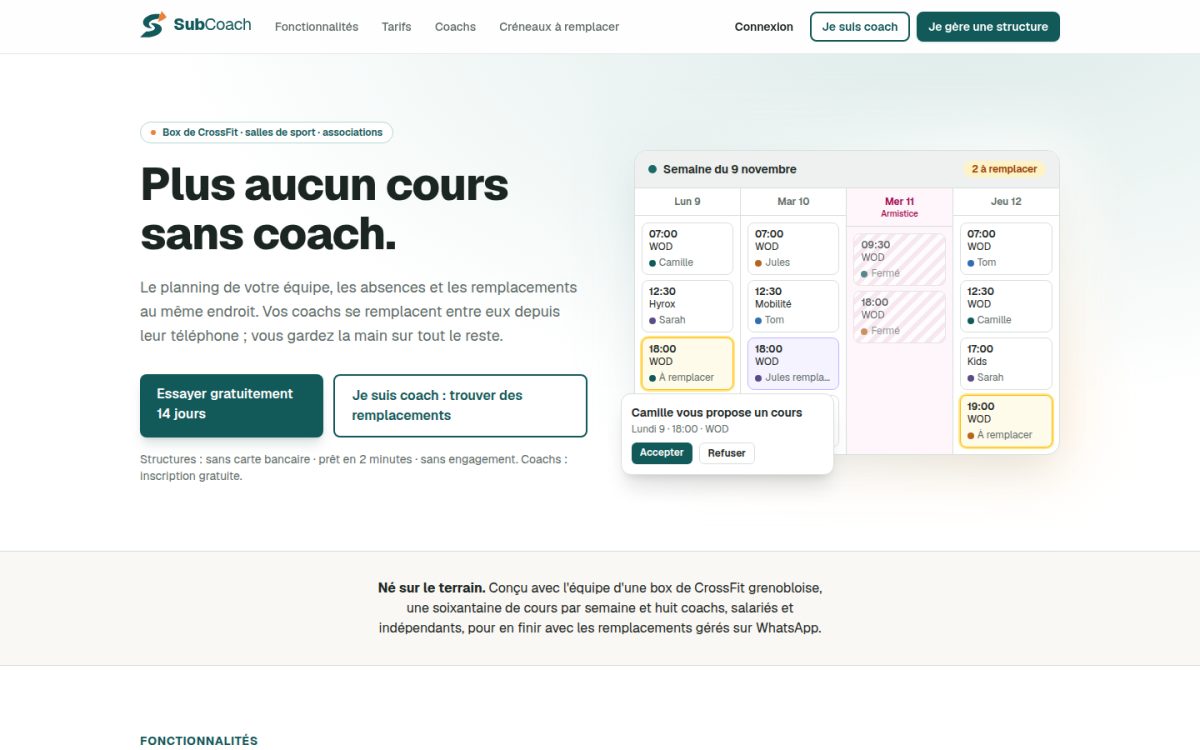Click the 2 à remplacer badge
Viewport: 1200px width, 750px height.
click(1004, 169)
